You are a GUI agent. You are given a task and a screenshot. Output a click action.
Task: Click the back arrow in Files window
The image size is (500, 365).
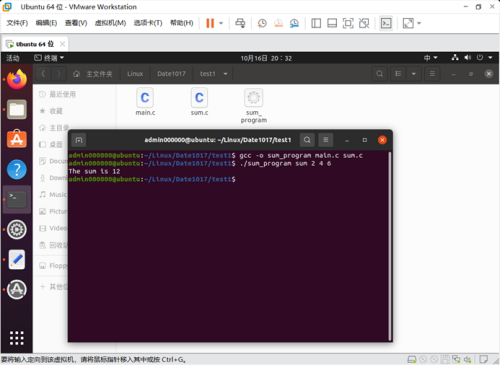43,74
